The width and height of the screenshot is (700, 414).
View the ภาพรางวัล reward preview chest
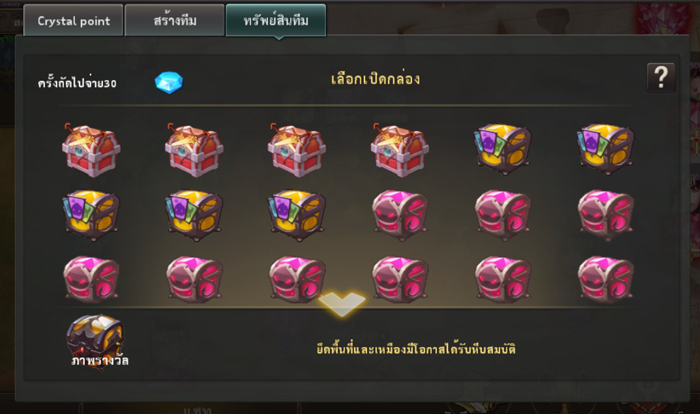tap(96, 341)
